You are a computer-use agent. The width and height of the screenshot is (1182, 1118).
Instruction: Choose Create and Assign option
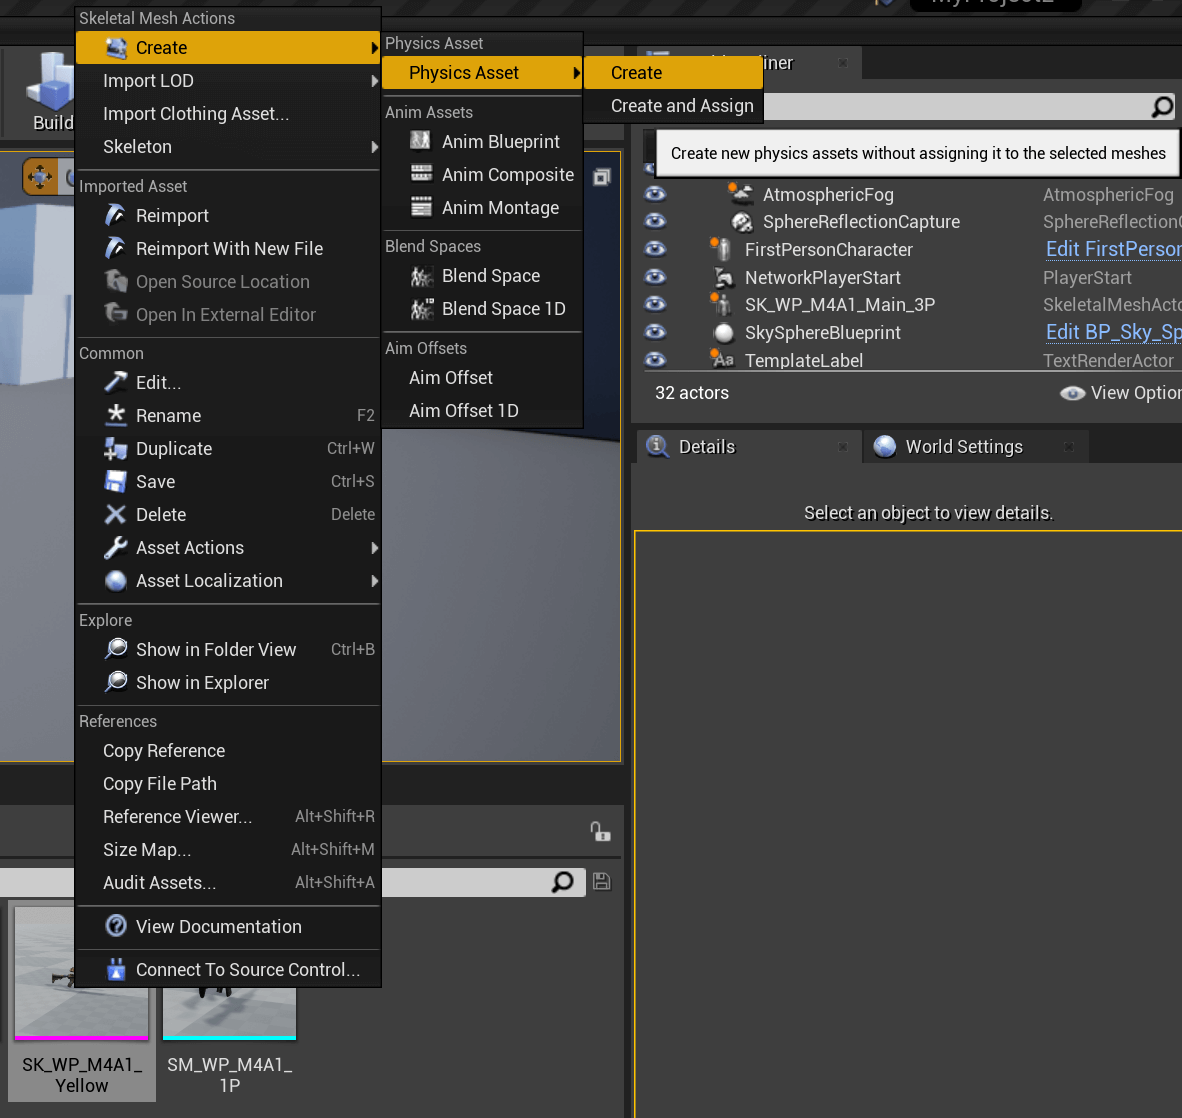673,106
